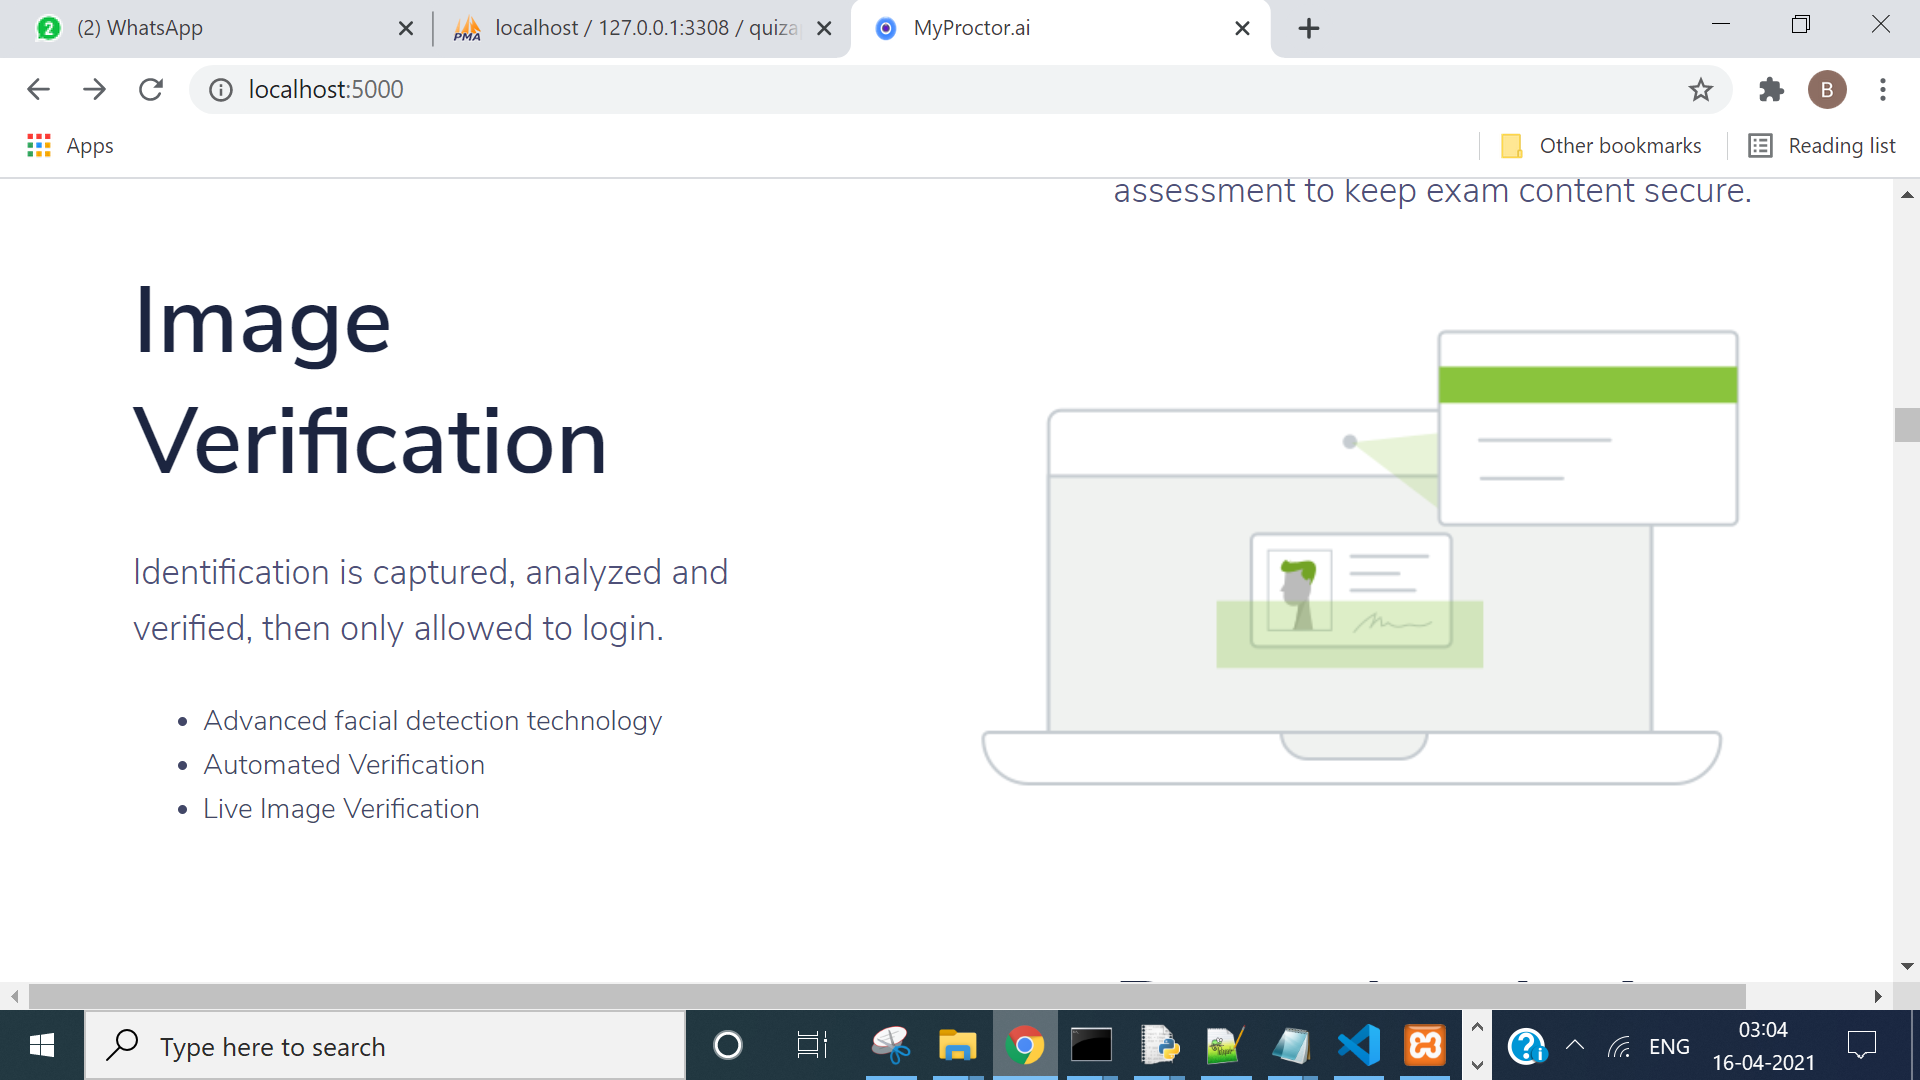The width and height of the screenshot is (1920, 1080).
Task: Bookmark this page with star icon
Action: (x=1700, y=90)
